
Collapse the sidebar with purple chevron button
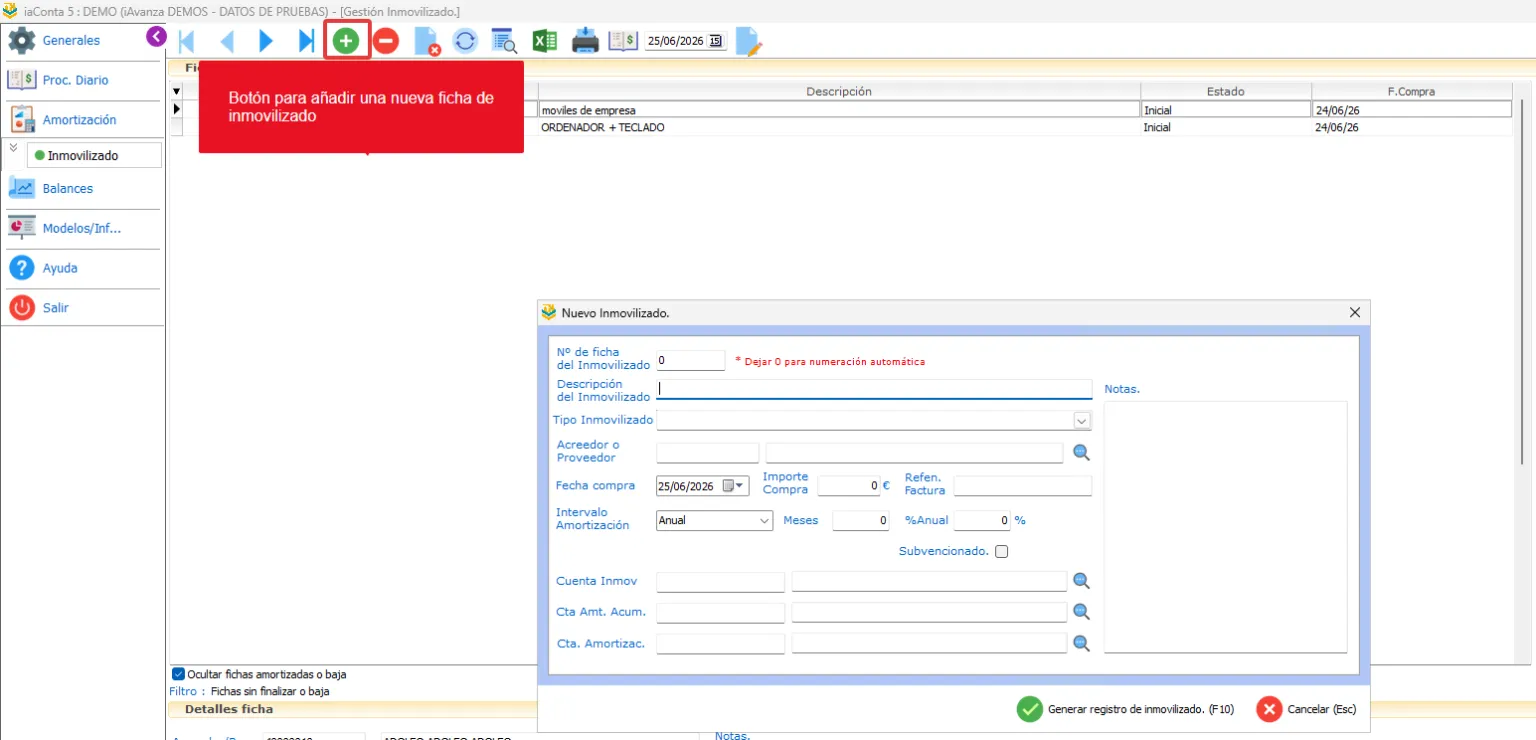[156, 37]
